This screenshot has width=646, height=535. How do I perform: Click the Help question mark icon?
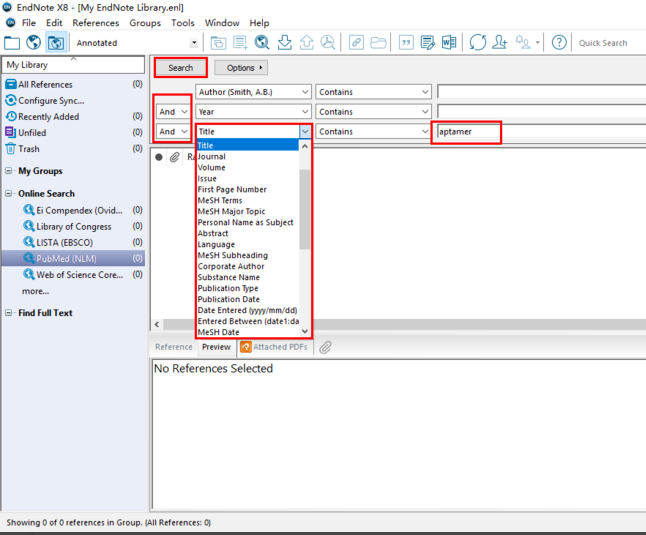[x=559, y=42]
